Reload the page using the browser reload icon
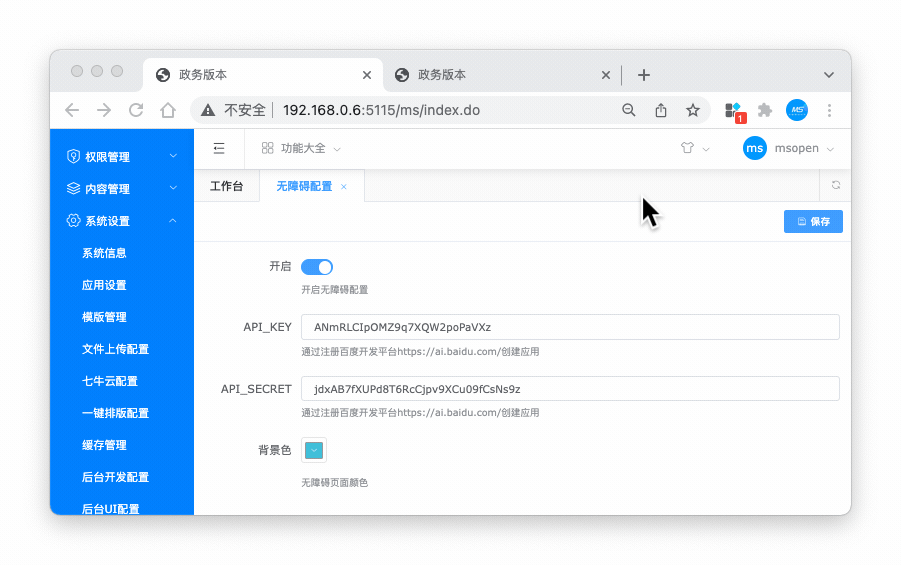Image resolution: width=901 pixels, height=565 pixels. click(x=136, y=110)
